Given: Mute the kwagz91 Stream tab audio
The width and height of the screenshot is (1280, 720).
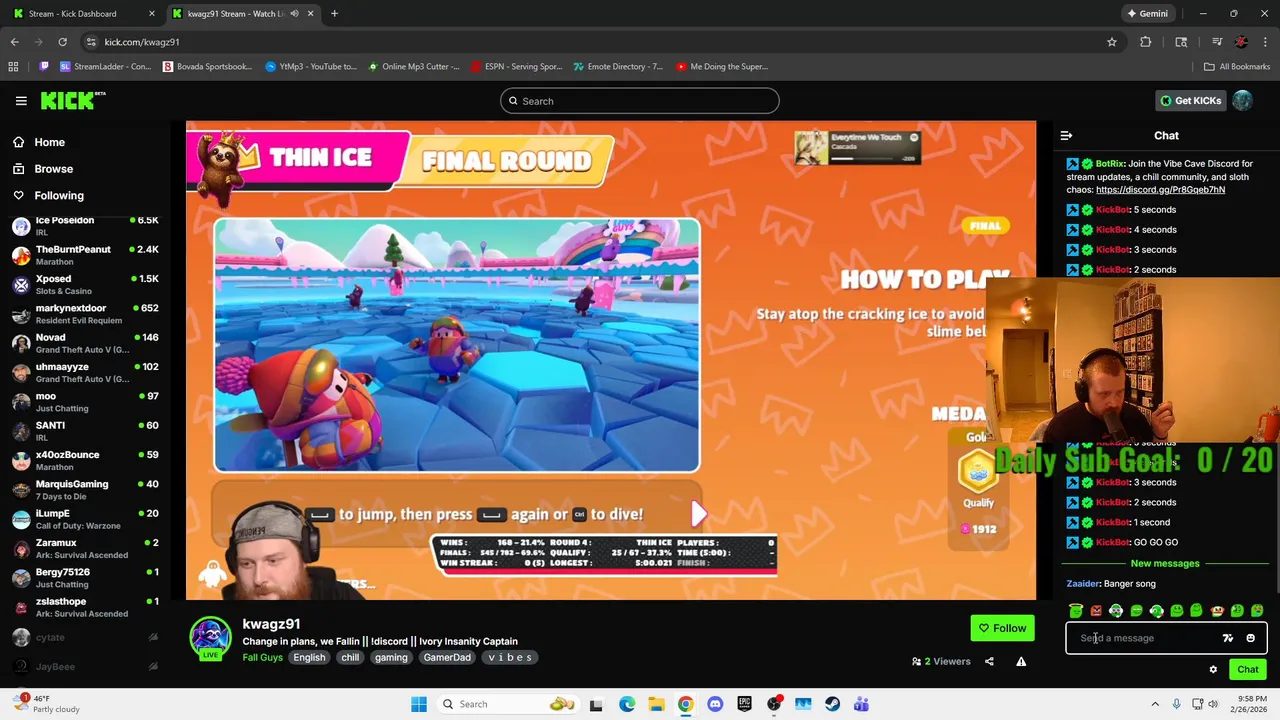Looking at the screenshot, I should (294, 14).
